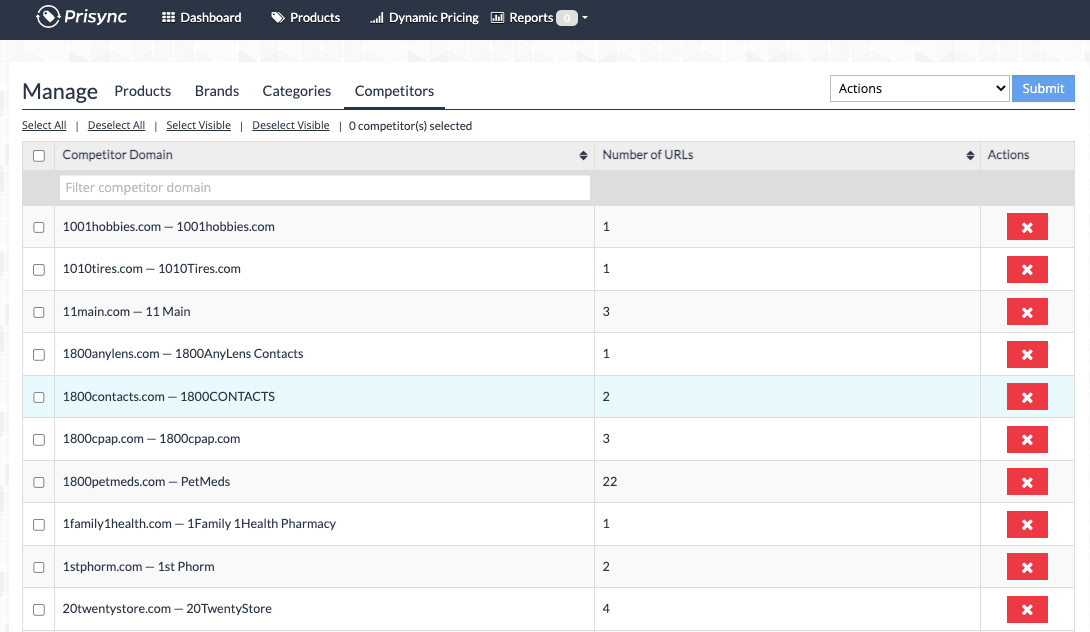Delete the 1010tires.com competitor

(x=1027, y=270)
